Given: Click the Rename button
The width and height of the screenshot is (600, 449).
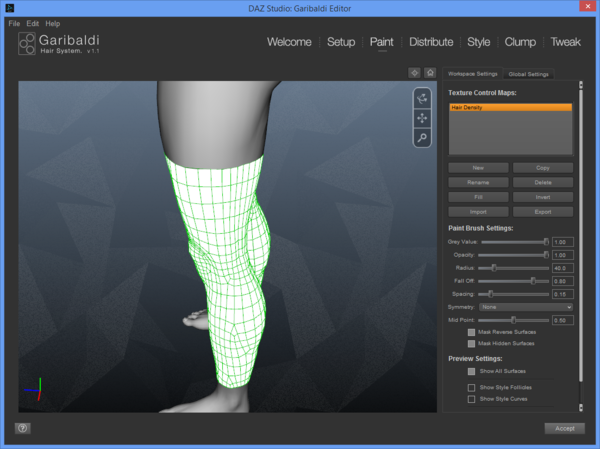Looking at the screenshot, I should pos(478,182).
